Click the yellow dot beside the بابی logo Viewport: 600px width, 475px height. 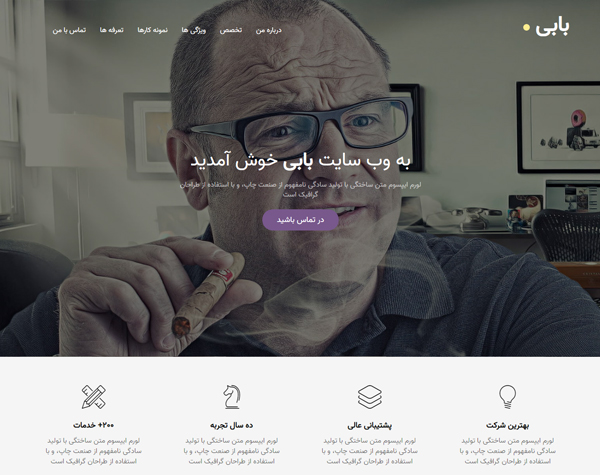(x=527, y=28)
